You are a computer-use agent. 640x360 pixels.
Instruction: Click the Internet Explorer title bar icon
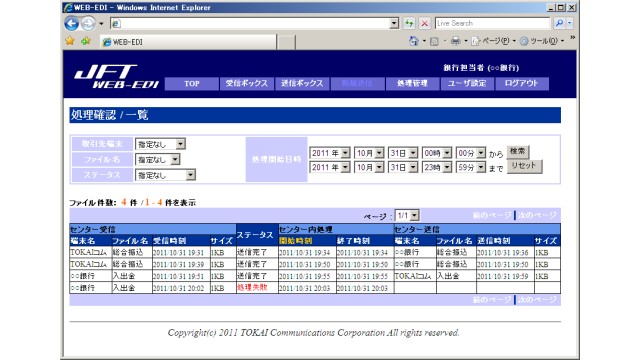click(x=68, y=7)
